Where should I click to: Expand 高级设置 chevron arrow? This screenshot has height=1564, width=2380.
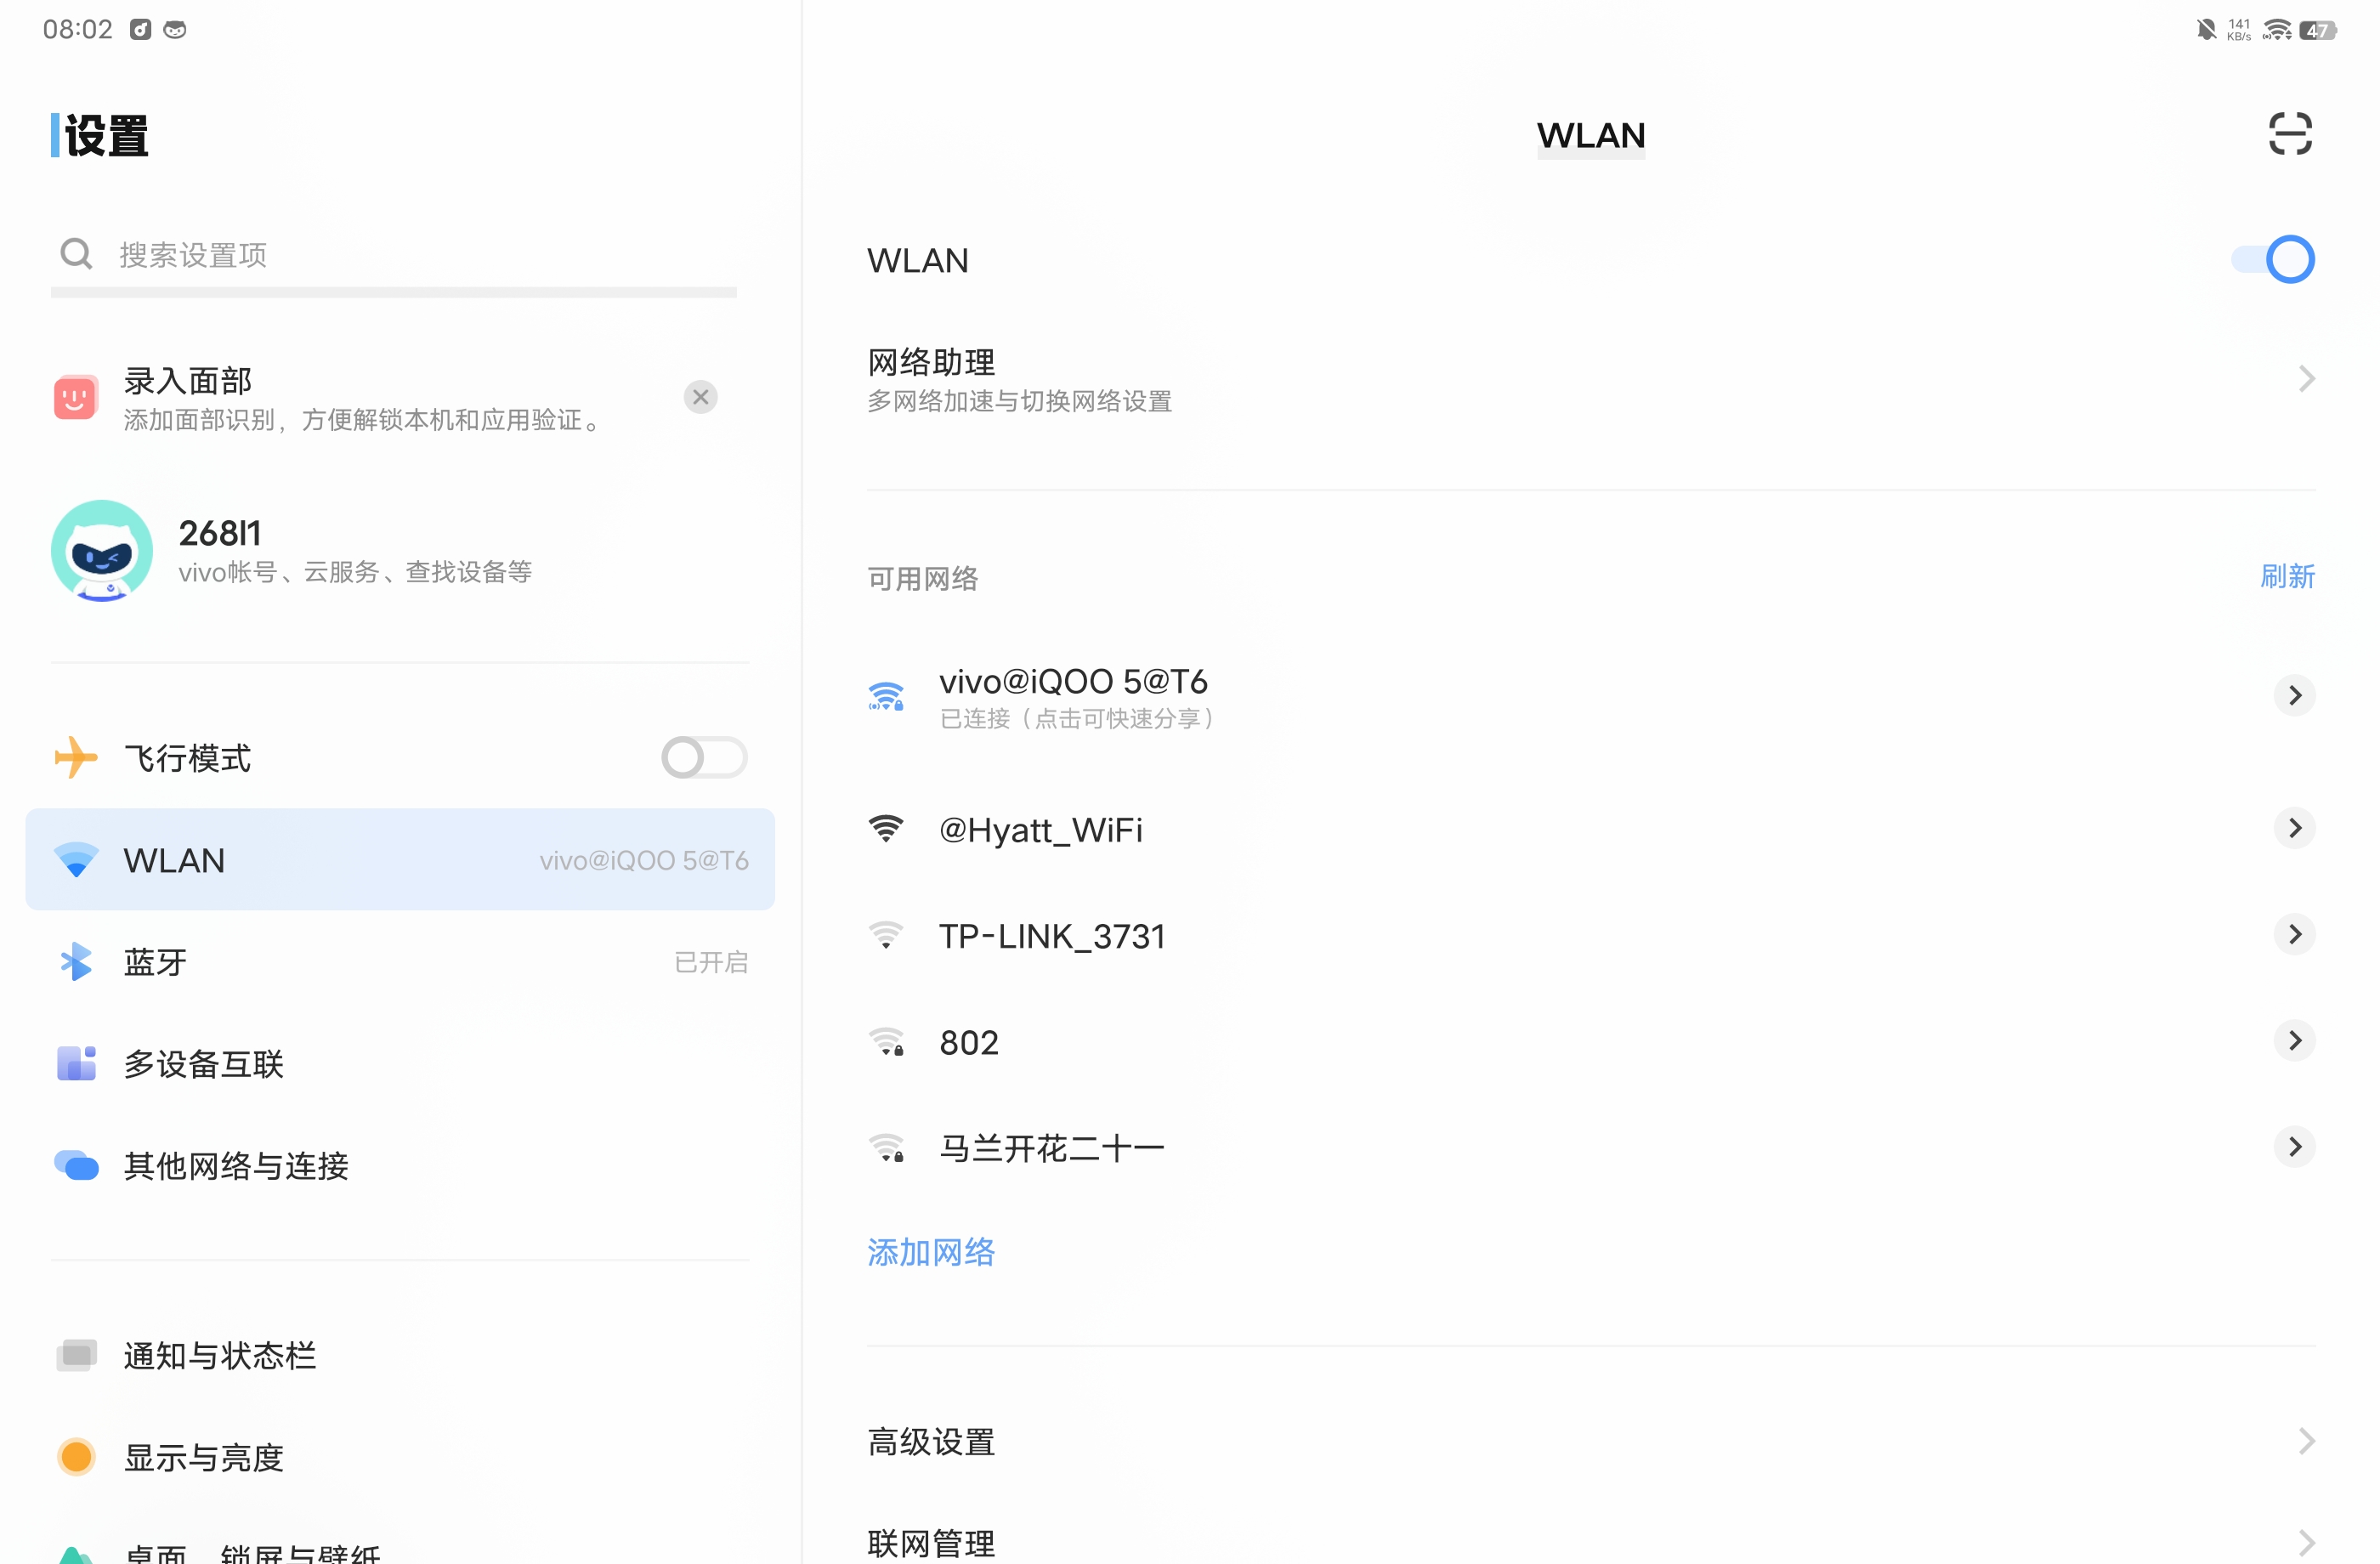click(2306, 1441)
